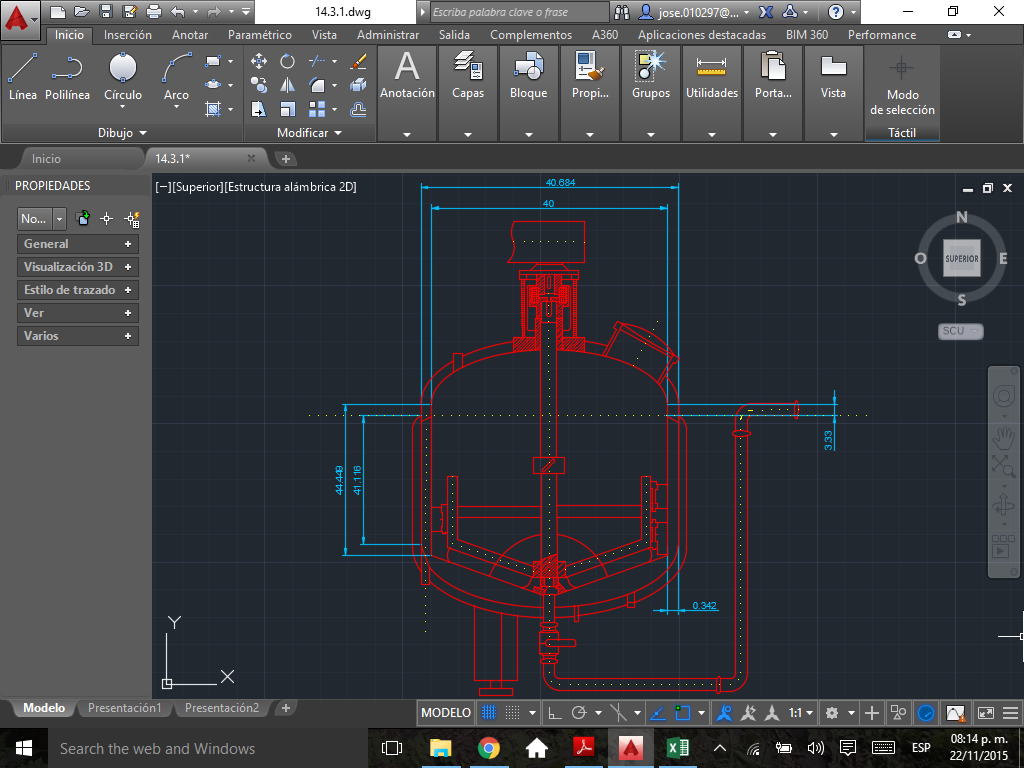The height and width of the screenshot is (768, 1024).
Task: Open the Paramétrico ribbon tab
Action: tap(260, 35)
